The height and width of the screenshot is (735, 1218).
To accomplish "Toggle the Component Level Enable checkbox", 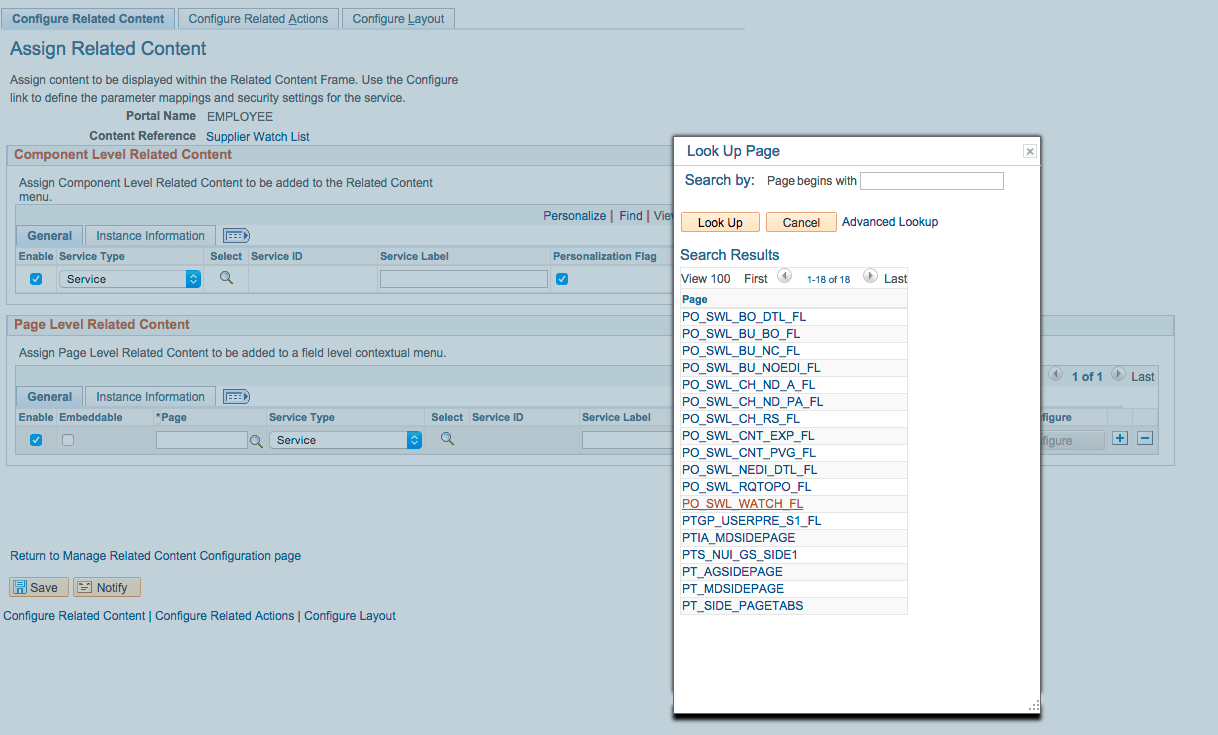I will 36,279.
